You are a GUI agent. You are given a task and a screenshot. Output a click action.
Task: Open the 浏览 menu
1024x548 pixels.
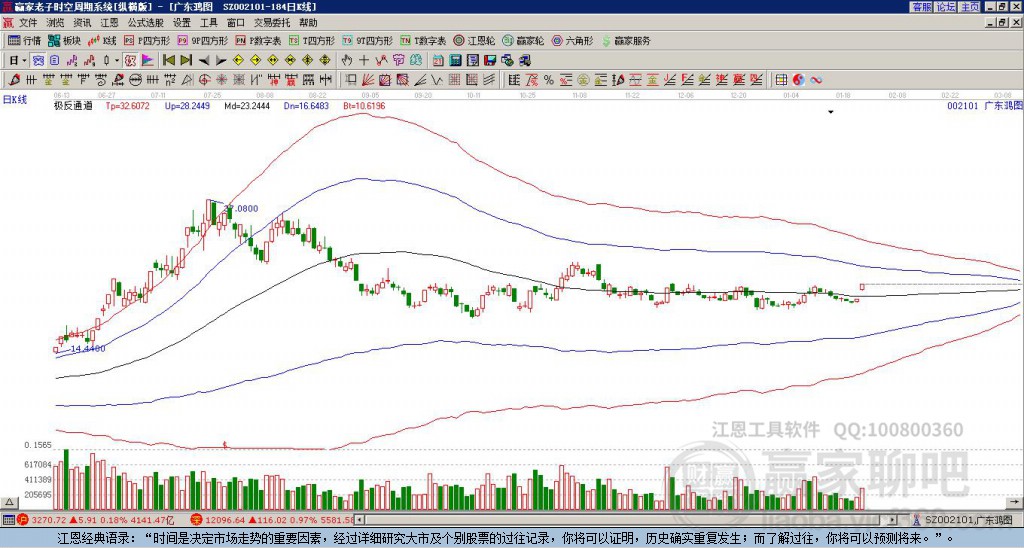point(56,23)
